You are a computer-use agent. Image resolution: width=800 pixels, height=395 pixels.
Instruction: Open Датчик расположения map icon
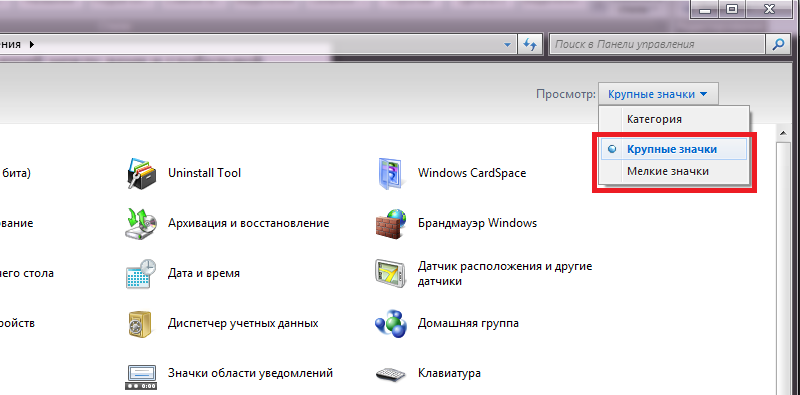point(391,274)
